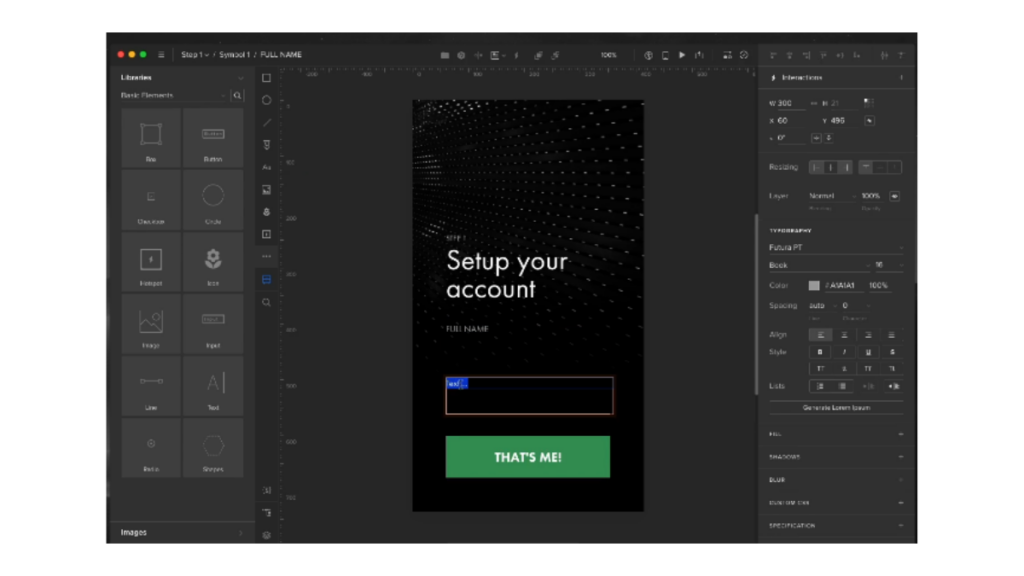The width and height of the screenshot is (1024, 576).
Task: Add the Text element from library
Action: coord(213,386)
